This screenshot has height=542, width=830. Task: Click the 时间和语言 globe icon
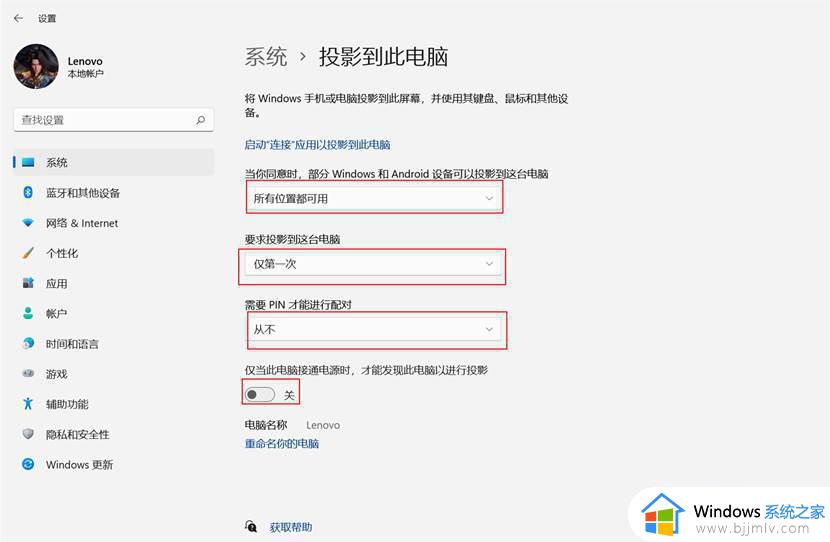(x=28, y=344)
